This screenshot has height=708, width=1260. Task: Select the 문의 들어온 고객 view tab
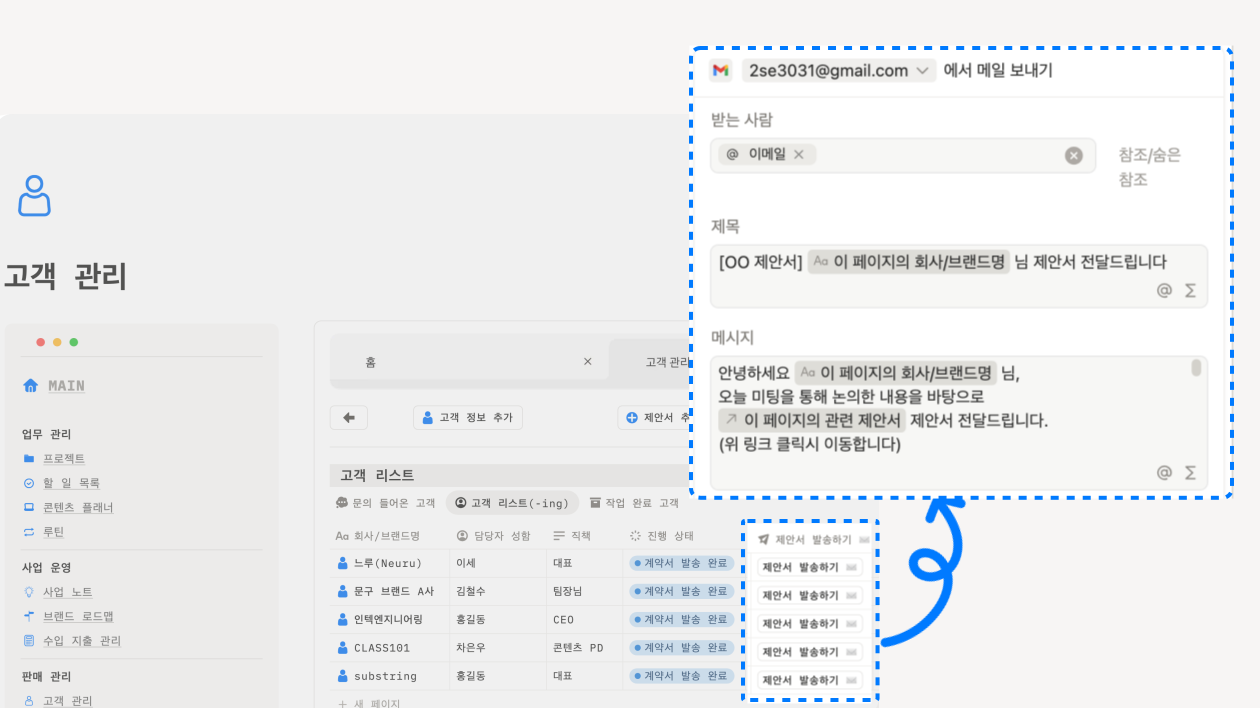[386, 503]
